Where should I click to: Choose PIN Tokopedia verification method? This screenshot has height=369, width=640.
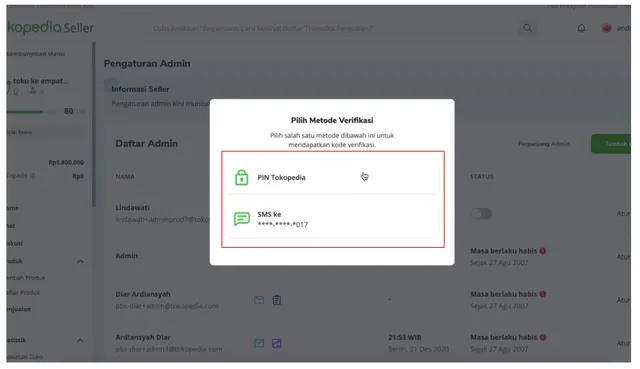(333, 178)
